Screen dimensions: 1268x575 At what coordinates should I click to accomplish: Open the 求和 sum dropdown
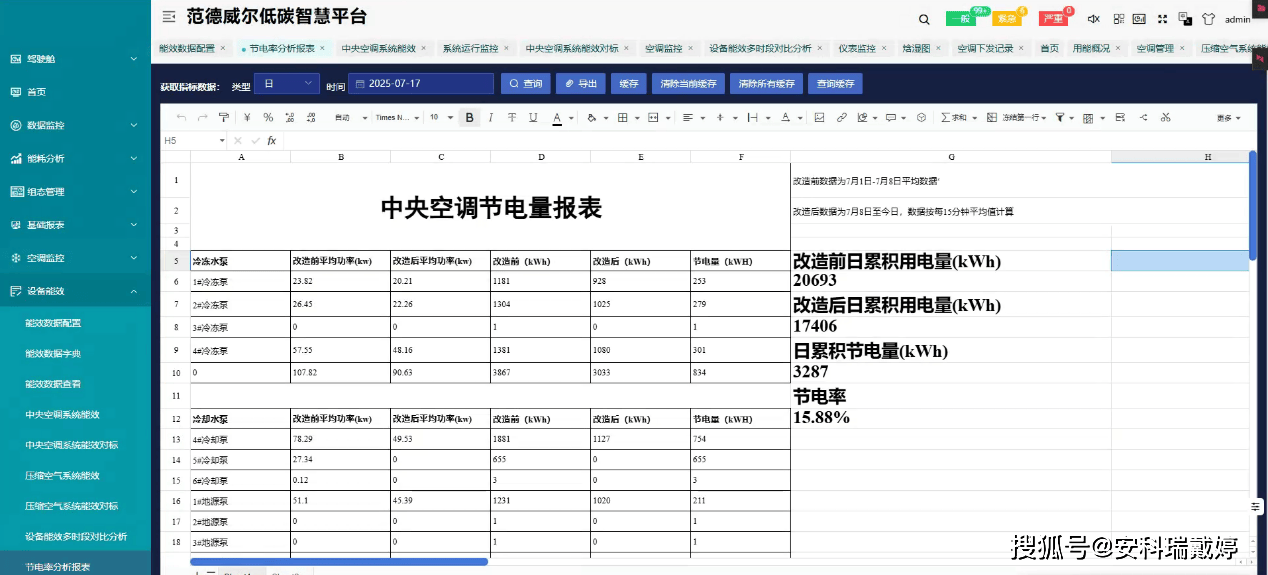(960, 118)
